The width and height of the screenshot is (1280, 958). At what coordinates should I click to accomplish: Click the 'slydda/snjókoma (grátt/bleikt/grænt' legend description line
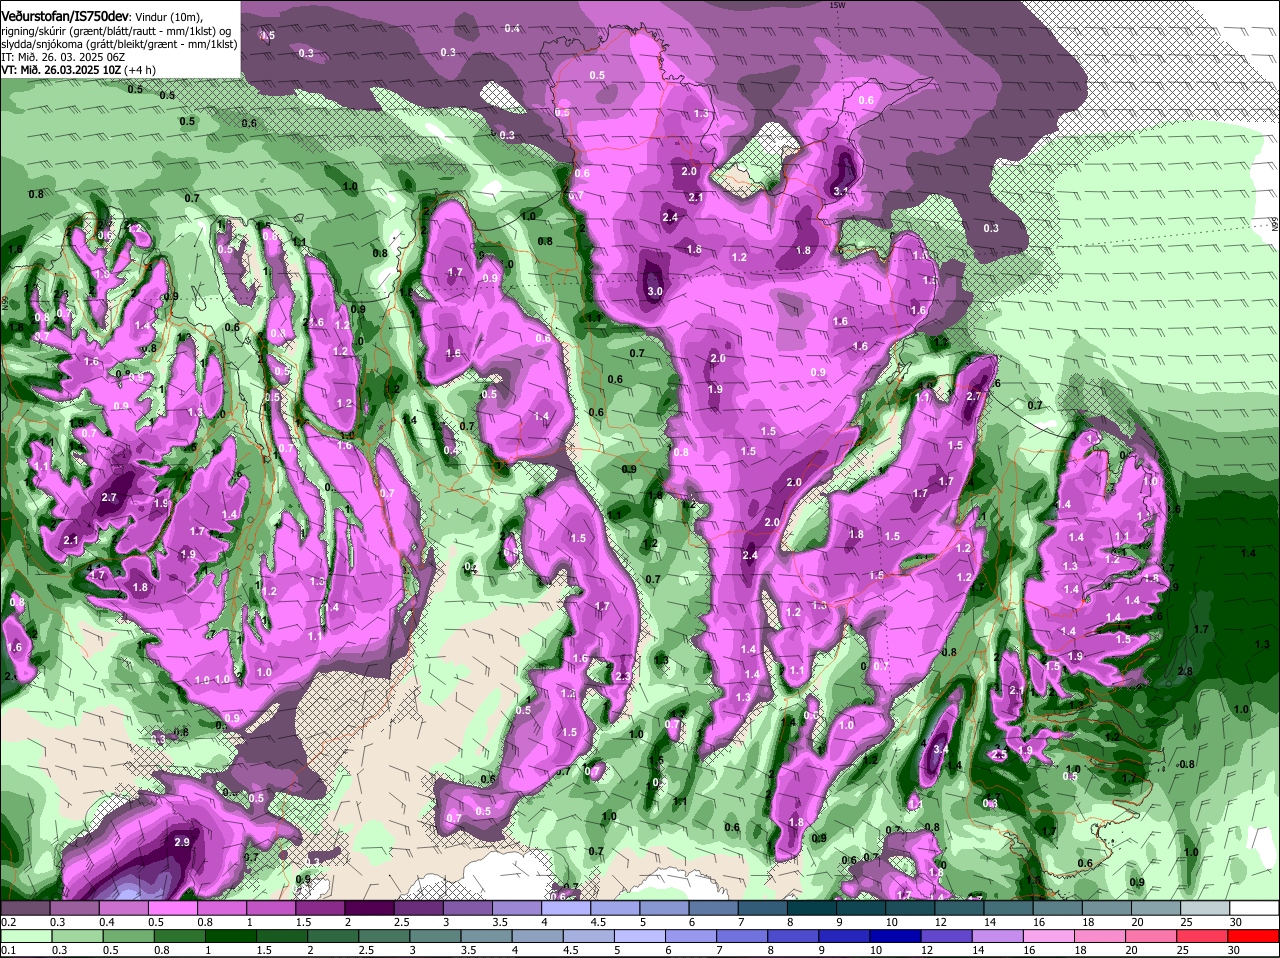(118, 44)
